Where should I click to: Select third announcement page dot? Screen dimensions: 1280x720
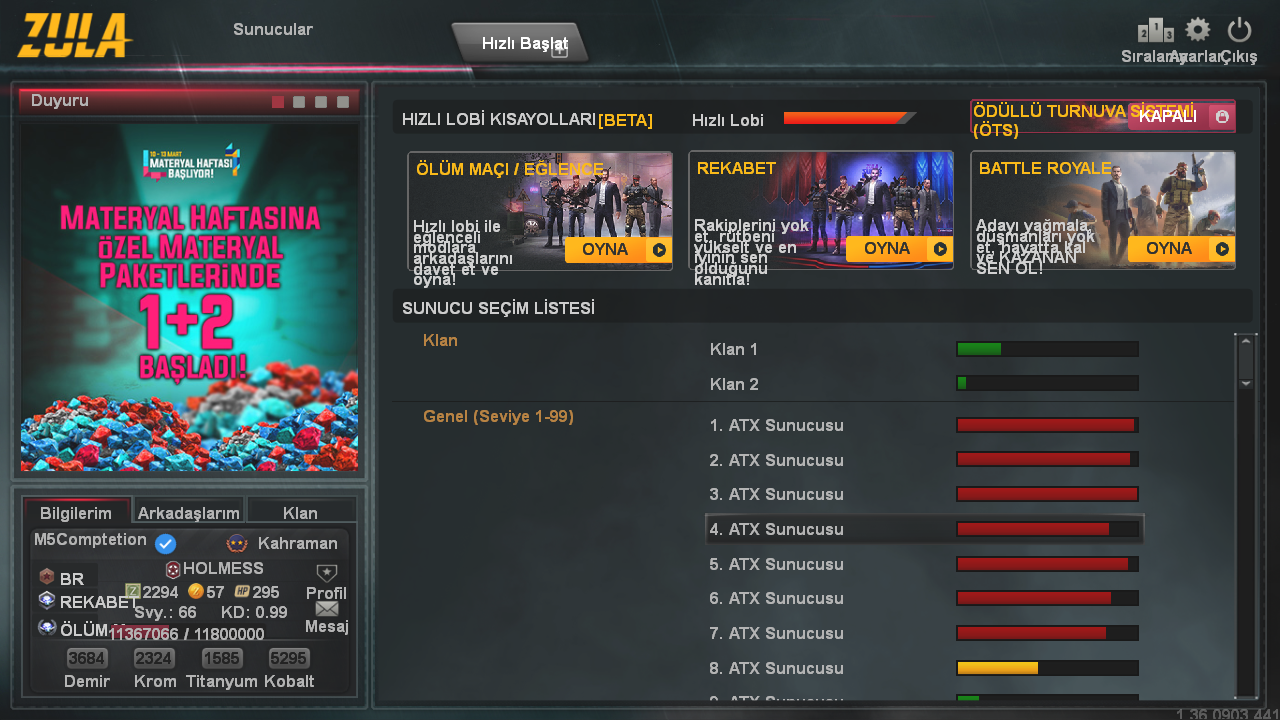coord(321,102)
